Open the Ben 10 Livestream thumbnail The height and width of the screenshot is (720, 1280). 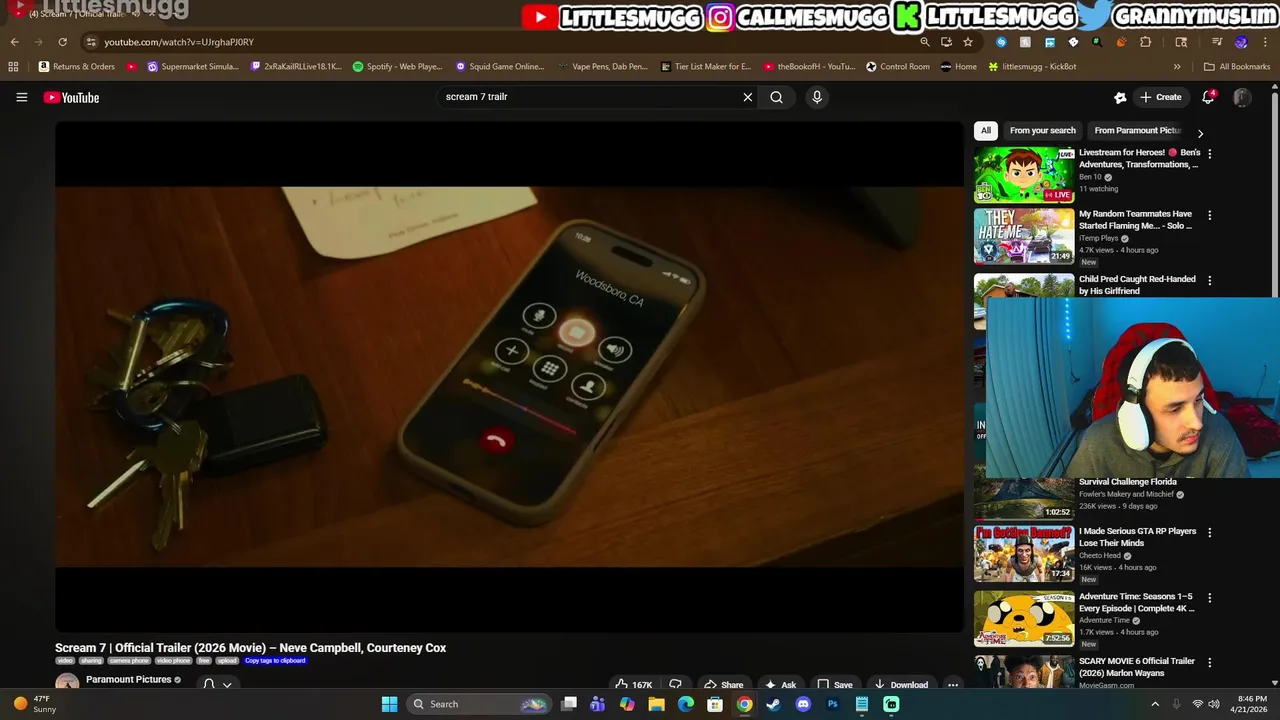[1024, 174]
